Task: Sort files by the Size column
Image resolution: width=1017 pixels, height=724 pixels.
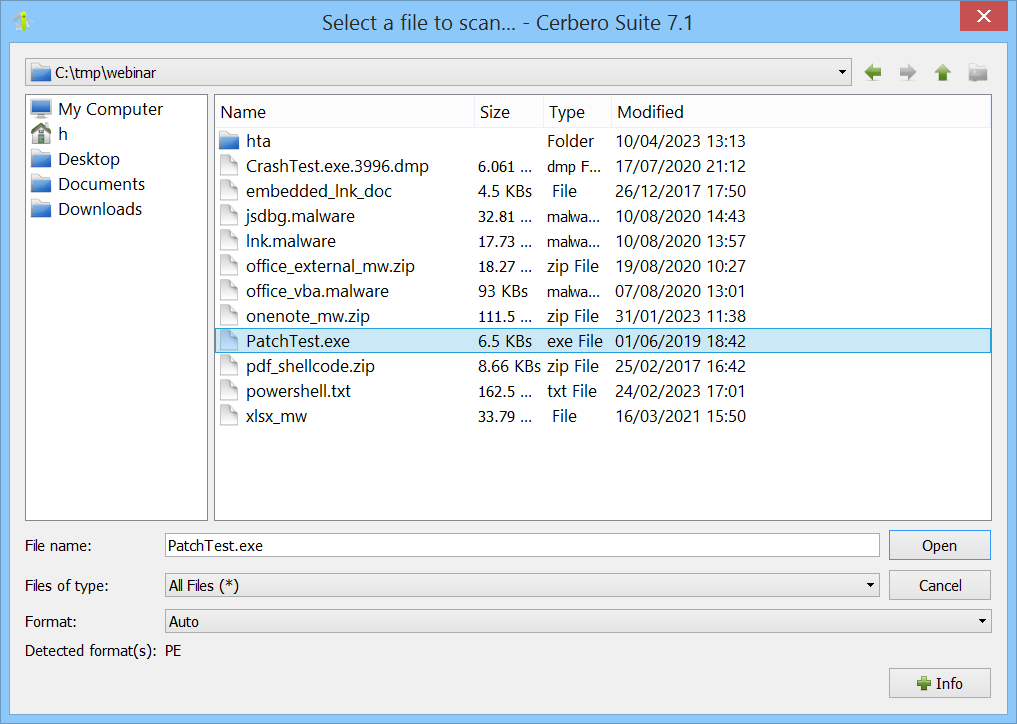Action: [508, 112]
